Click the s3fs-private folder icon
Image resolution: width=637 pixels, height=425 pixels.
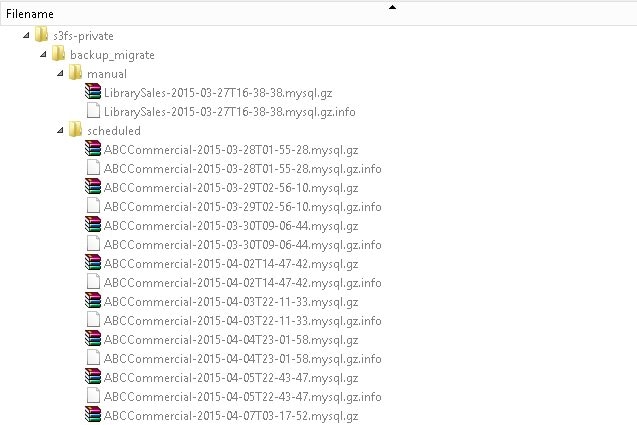pos(41,35)
